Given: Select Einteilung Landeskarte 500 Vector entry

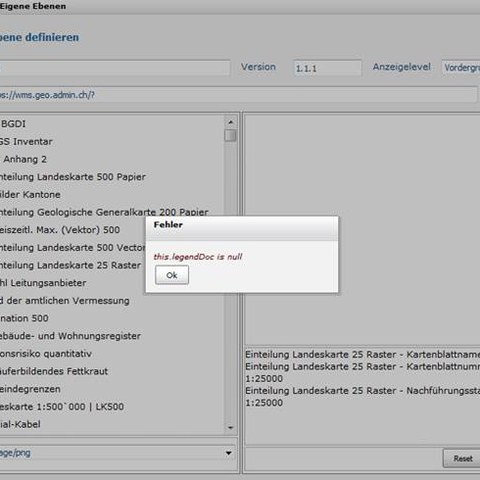Looking at the screenshot, I should click(73, 247).
